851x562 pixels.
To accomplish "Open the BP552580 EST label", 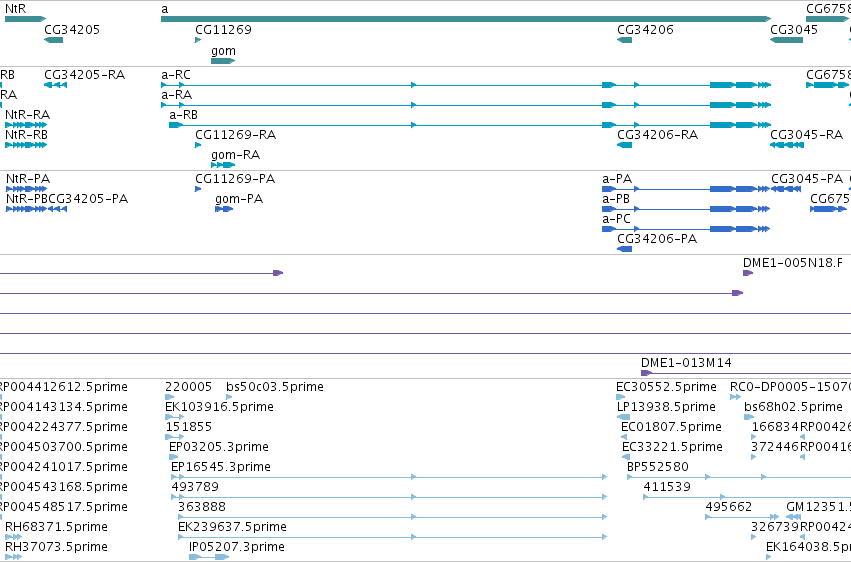I will pyautogui.click(x=658, y=467).
